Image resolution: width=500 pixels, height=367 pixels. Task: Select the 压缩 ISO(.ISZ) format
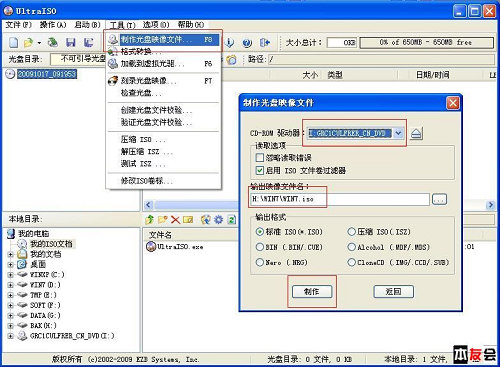[351, 232]
